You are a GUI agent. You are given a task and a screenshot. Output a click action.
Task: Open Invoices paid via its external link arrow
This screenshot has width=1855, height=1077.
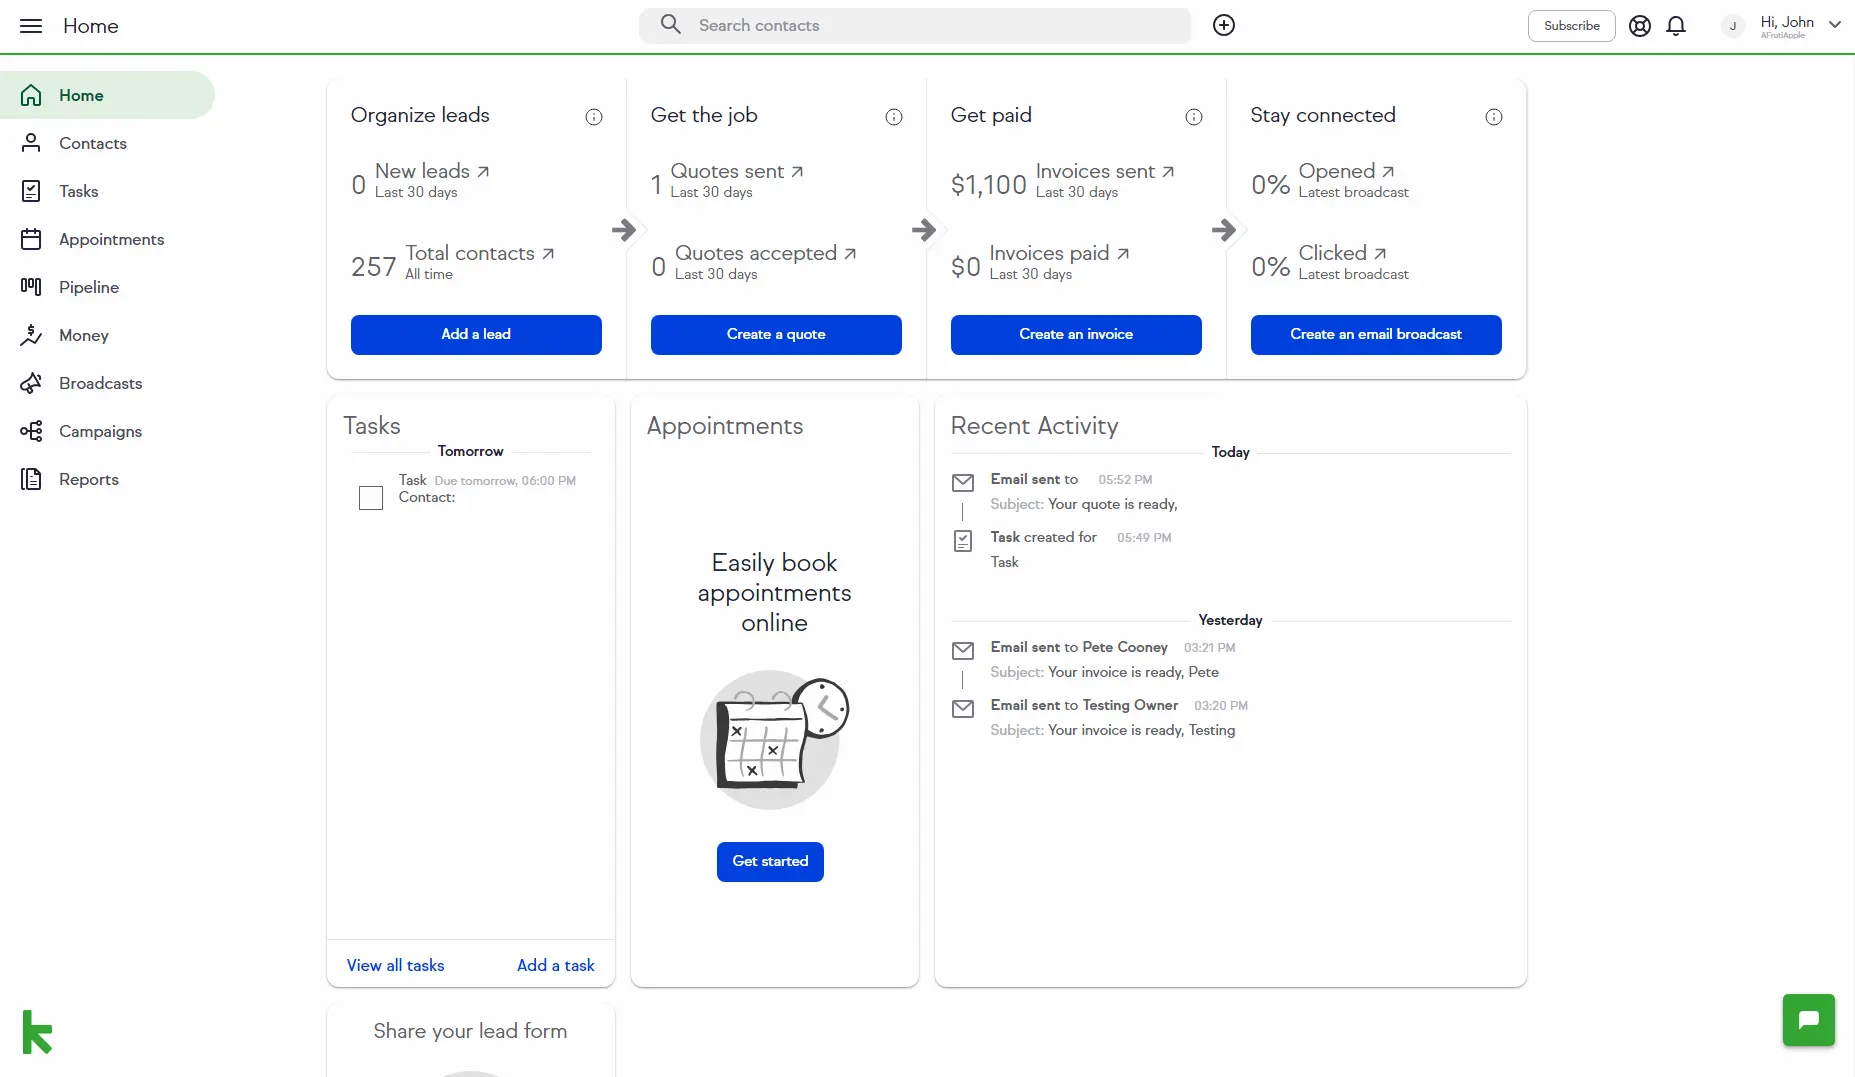(x=1125, y=253)
